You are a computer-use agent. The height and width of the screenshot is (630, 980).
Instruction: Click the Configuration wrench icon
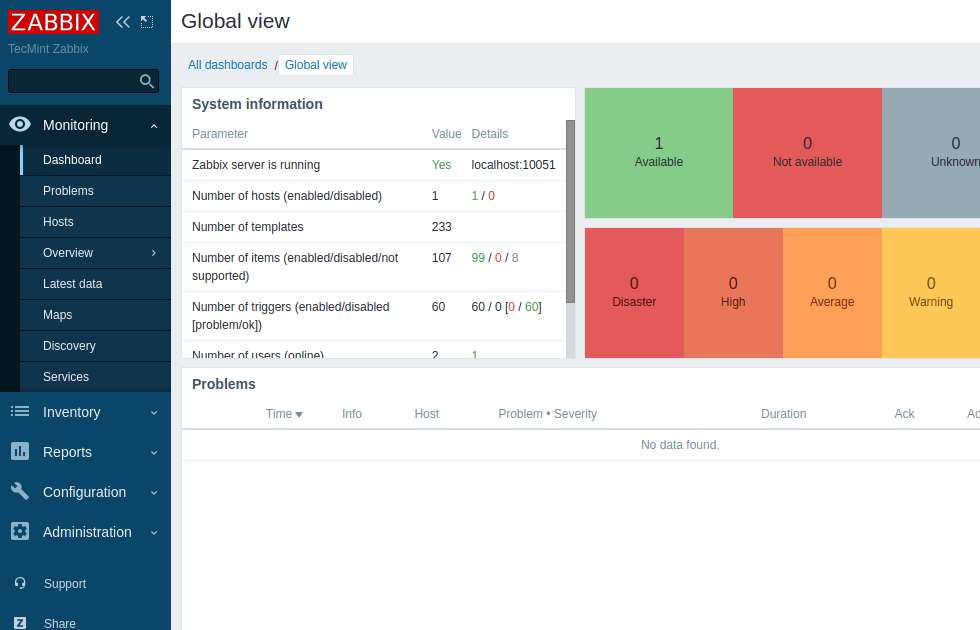coord(20,491)
